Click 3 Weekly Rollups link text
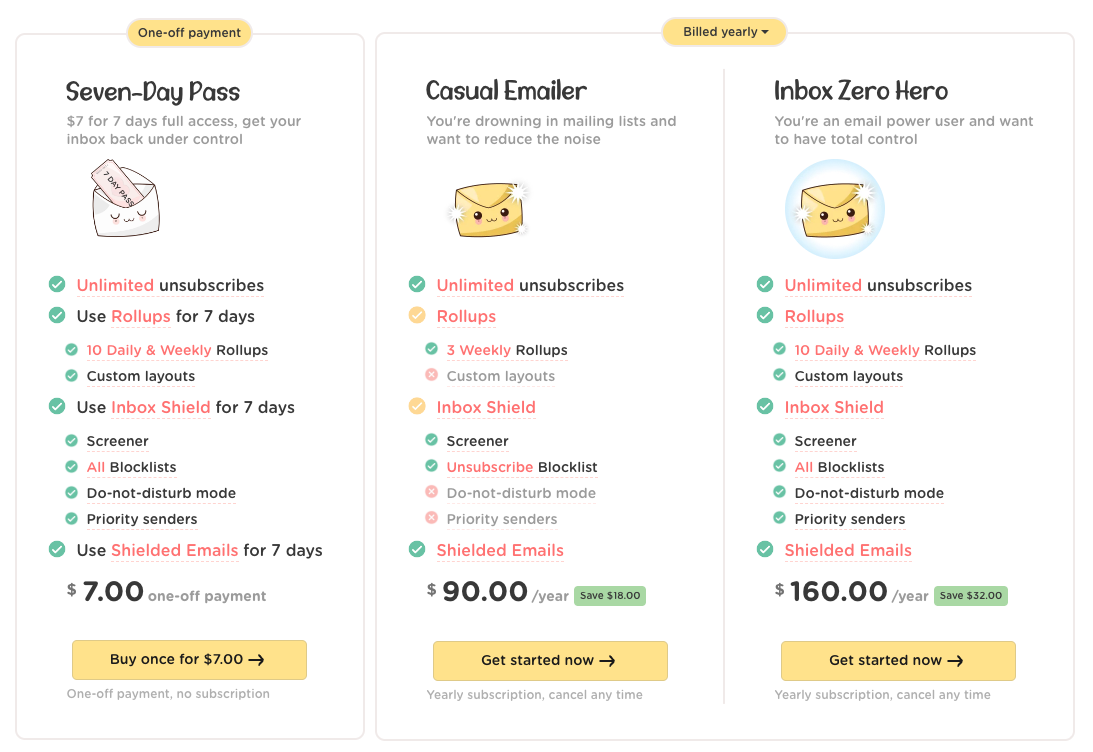This screenshot has width=1093, height=752. point(507,350)
